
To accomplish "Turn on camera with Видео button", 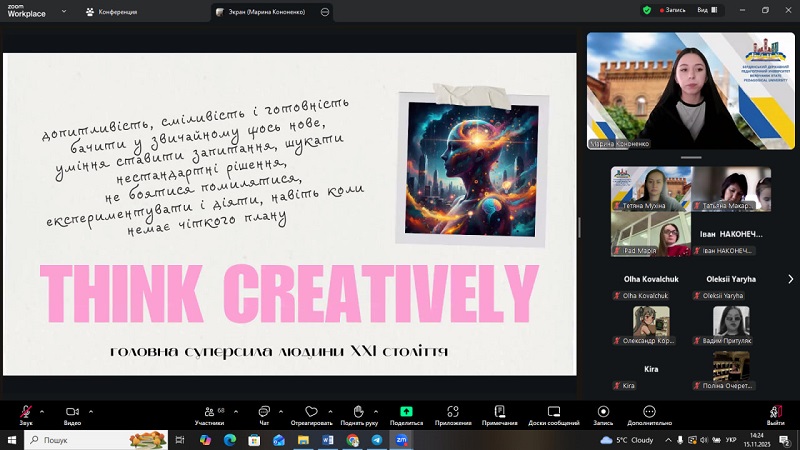I will (72, 411).
